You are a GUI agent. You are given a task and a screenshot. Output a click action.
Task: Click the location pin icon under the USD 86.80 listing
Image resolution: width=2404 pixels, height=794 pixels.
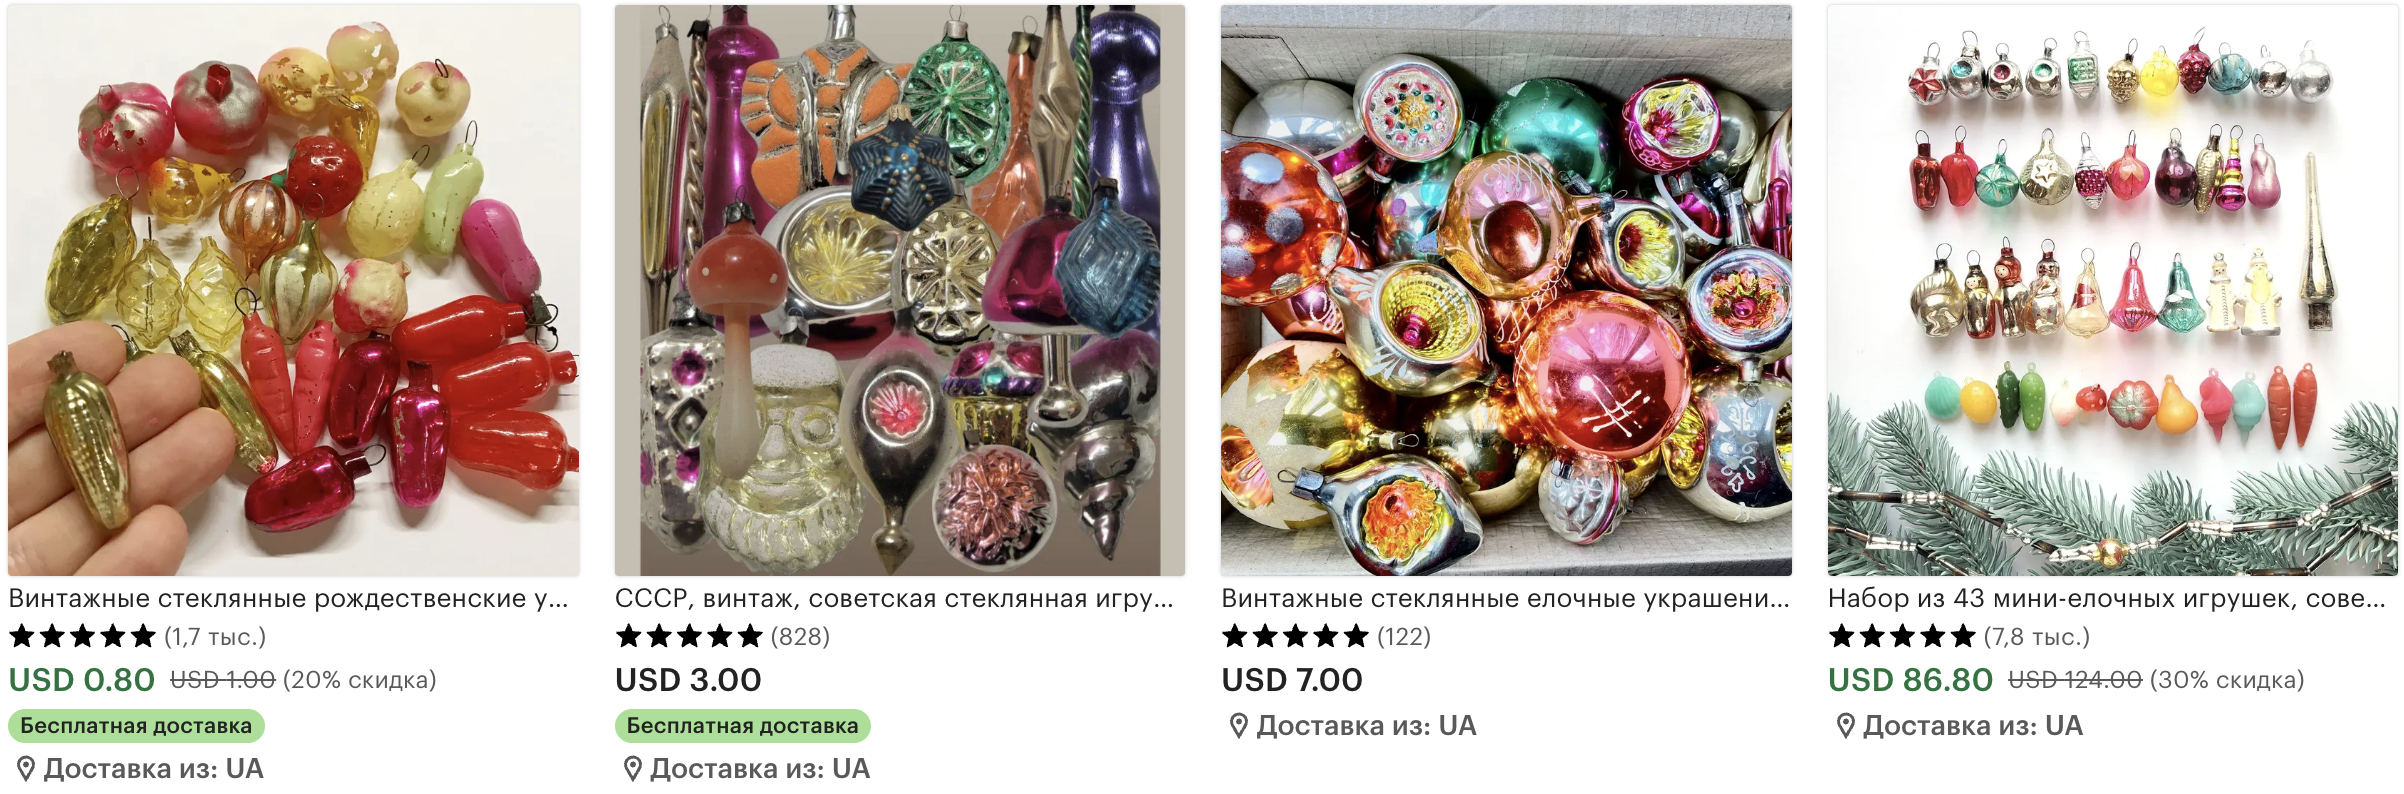[1845, 726]
